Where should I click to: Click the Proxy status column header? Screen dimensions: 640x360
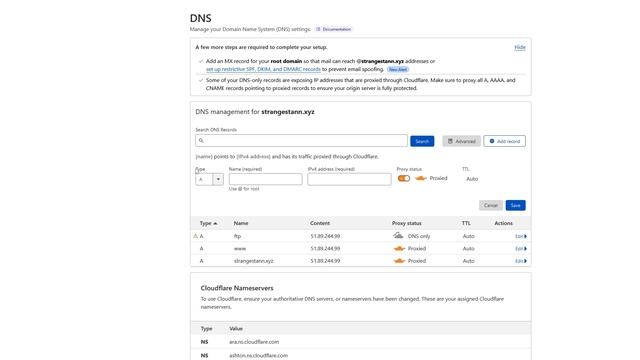point(407,223)
